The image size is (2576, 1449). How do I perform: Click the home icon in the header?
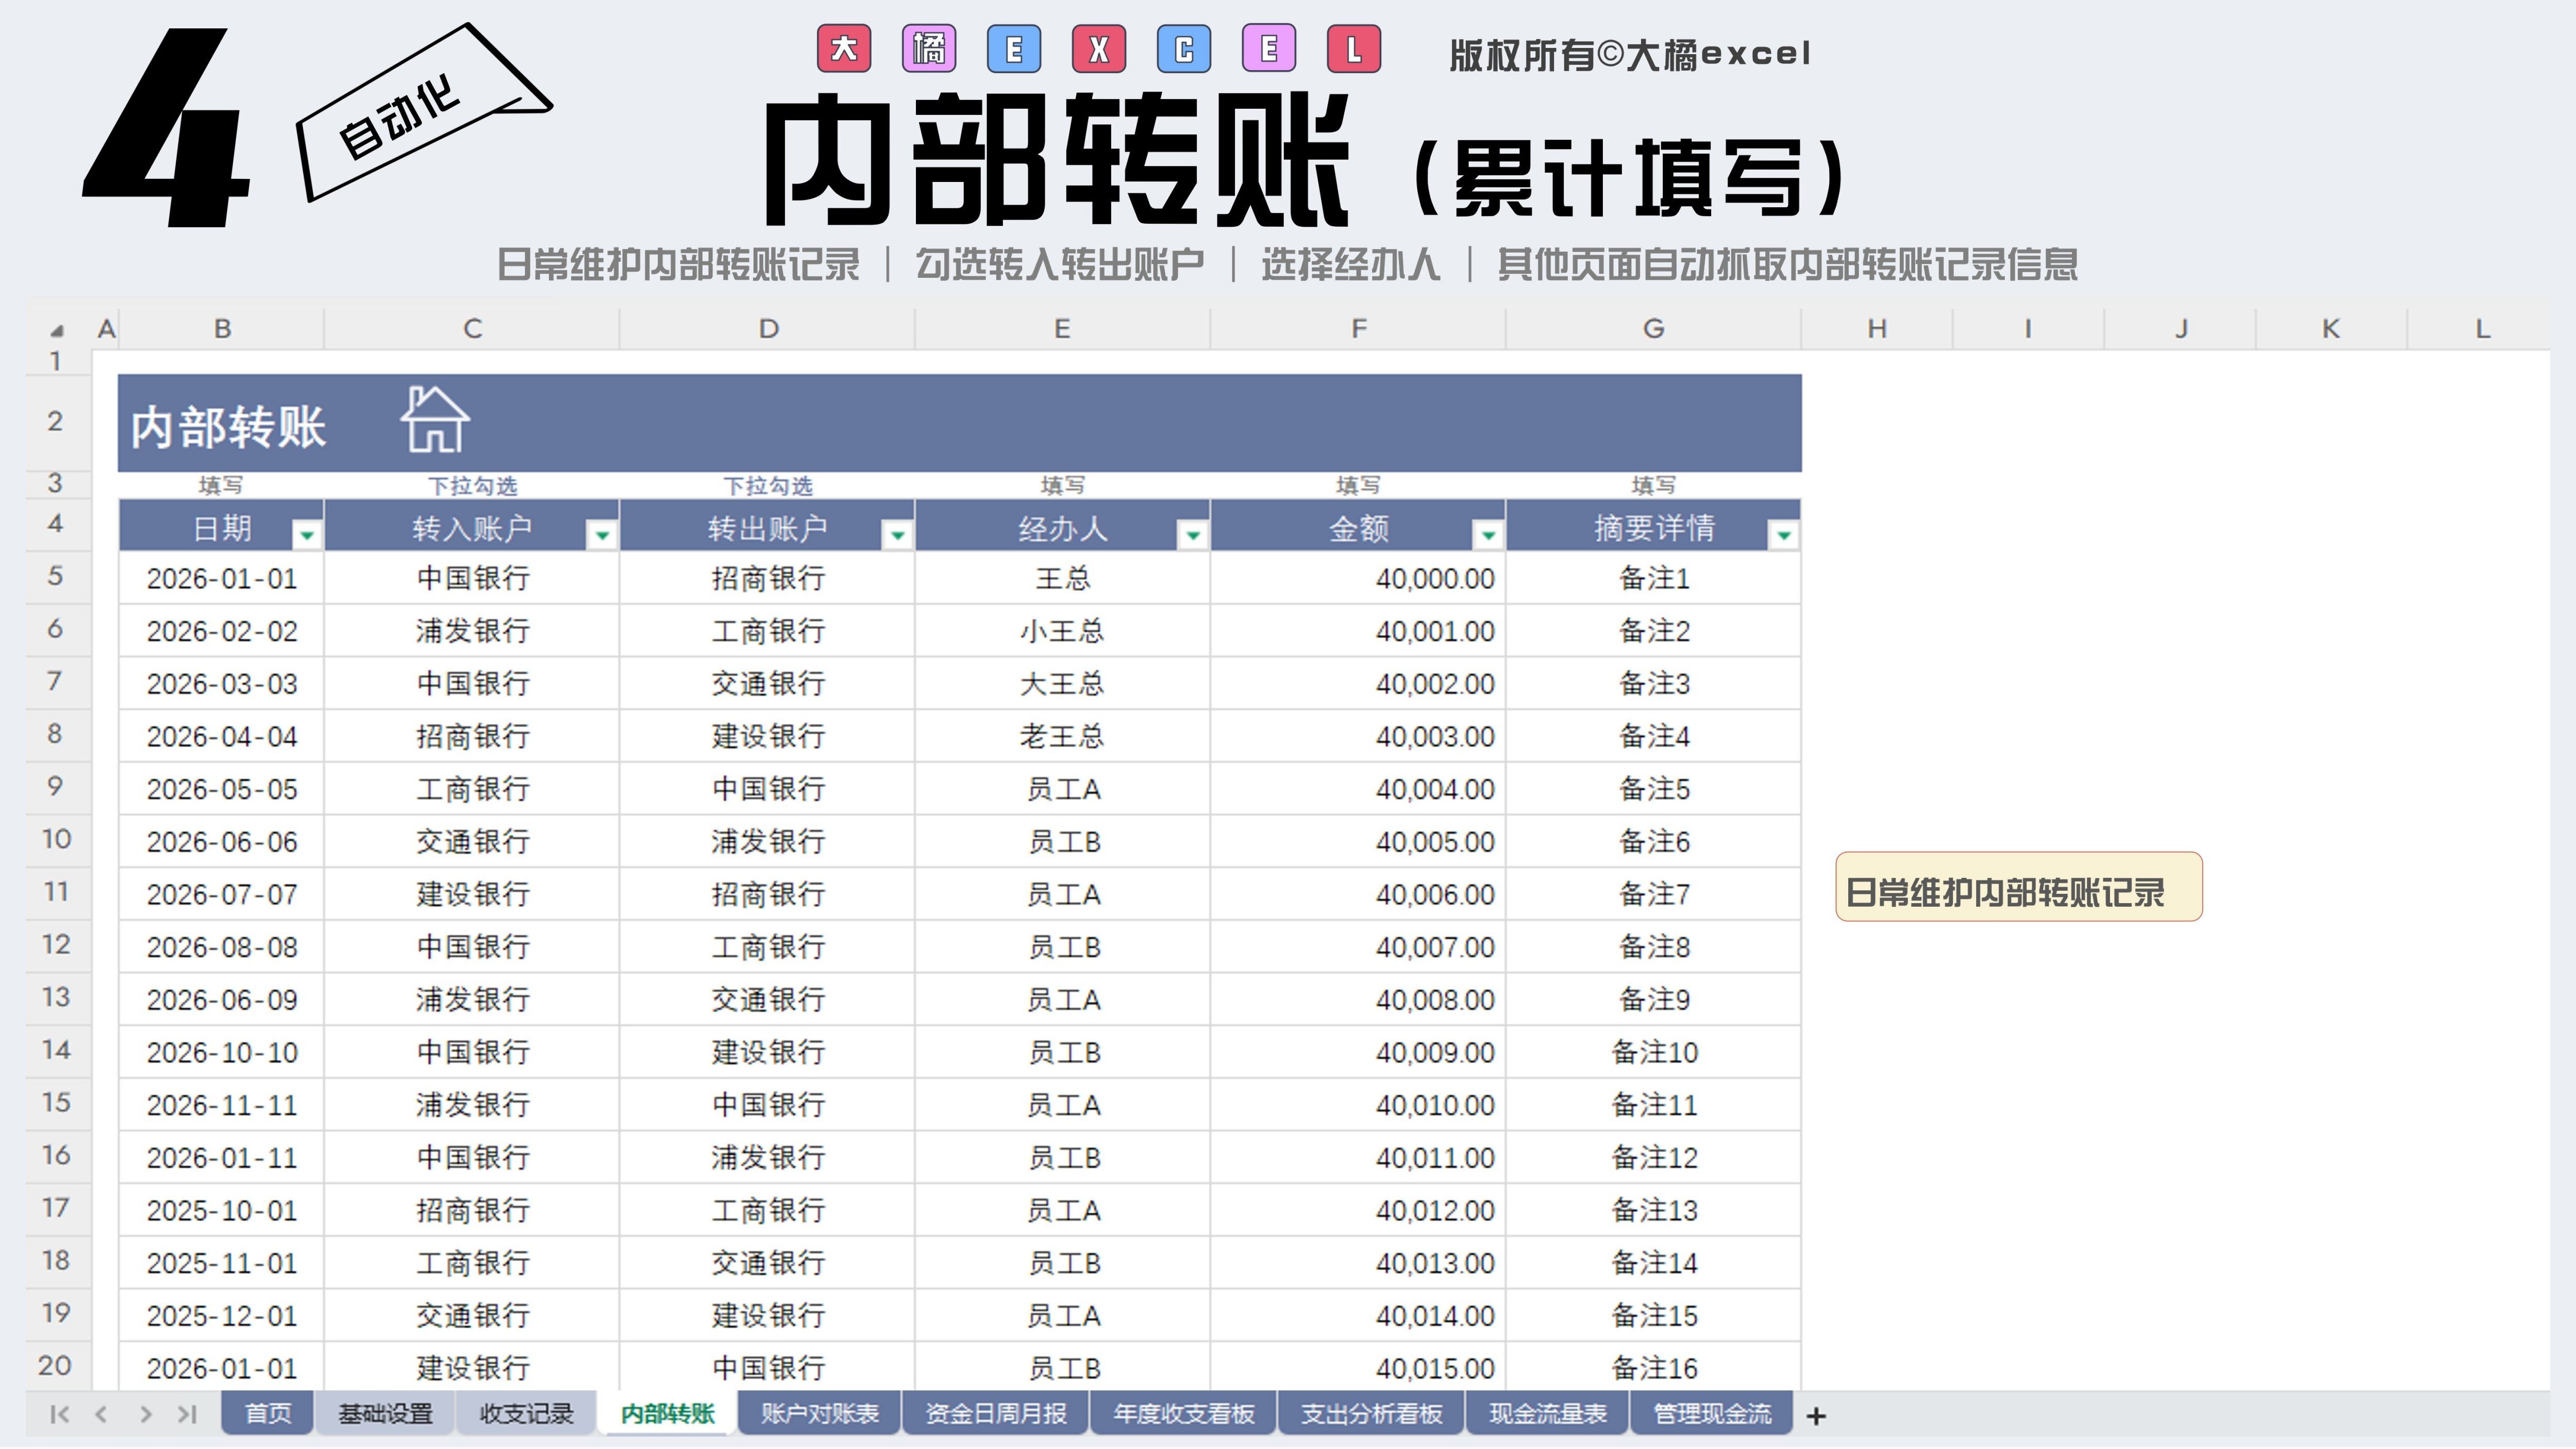[435, 421]
